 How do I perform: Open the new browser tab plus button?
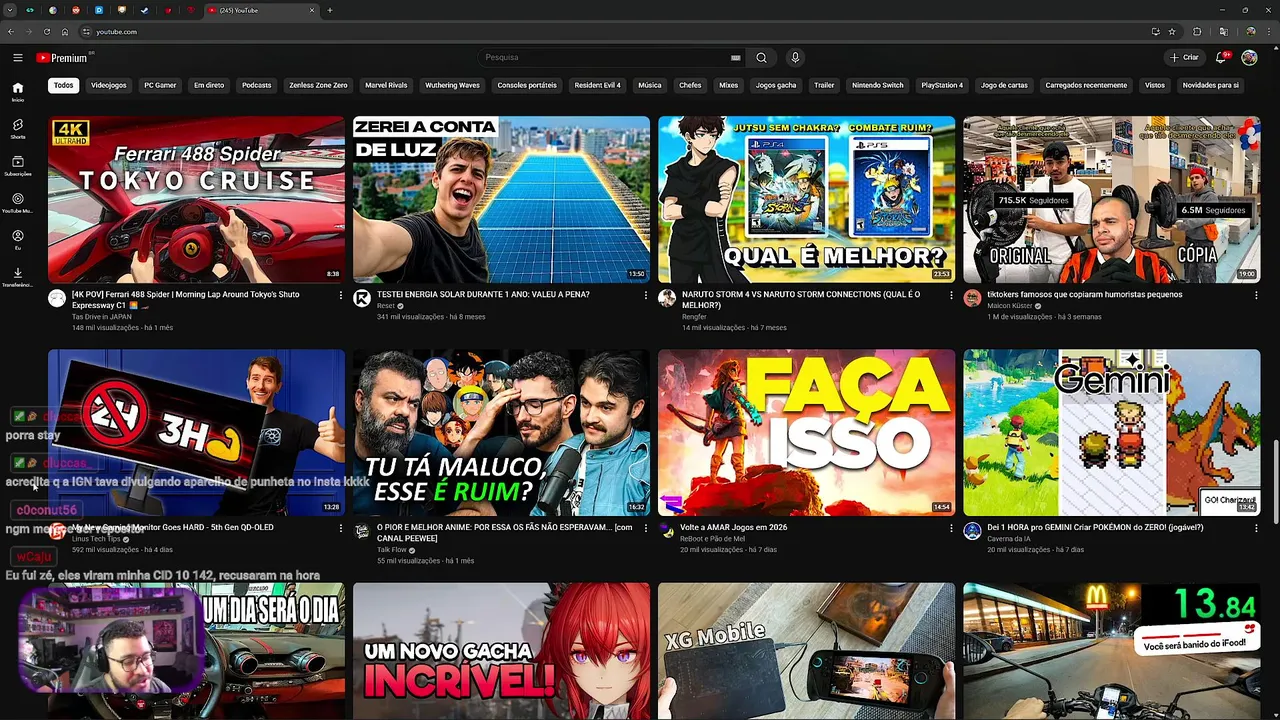[x=330, y=10]
